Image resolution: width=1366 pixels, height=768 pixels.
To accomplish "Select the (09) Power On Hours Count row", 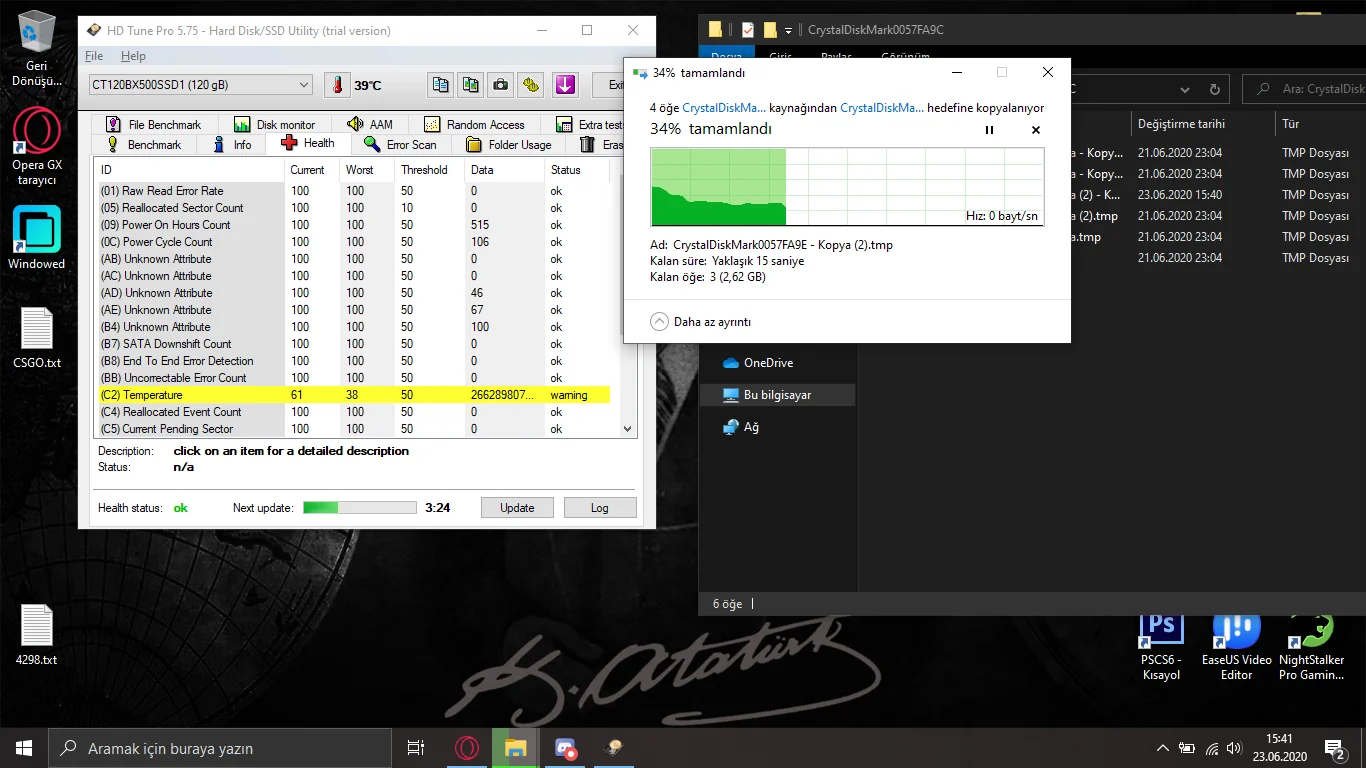I will [352, 225].
